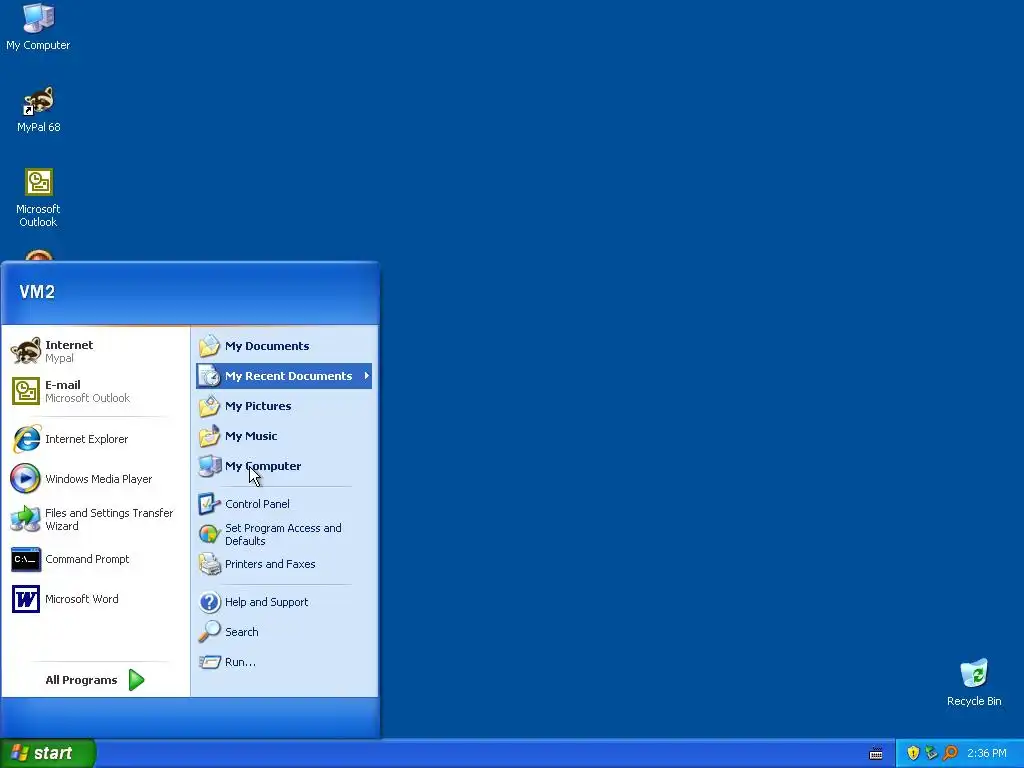This screenshot has height=768, width=1024.
Task: Click the on-screen keyboard taskbar icon
Action: [x=876, y=754]
